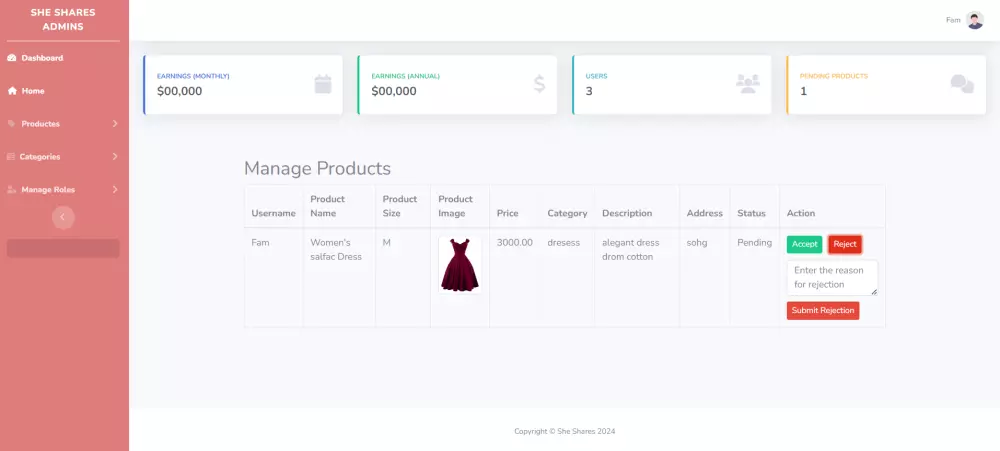Image resolution: width=1000 pixels, height=451 pixels.
Task: Accept the Women's salfac Dress product
Action: point(804,244)
